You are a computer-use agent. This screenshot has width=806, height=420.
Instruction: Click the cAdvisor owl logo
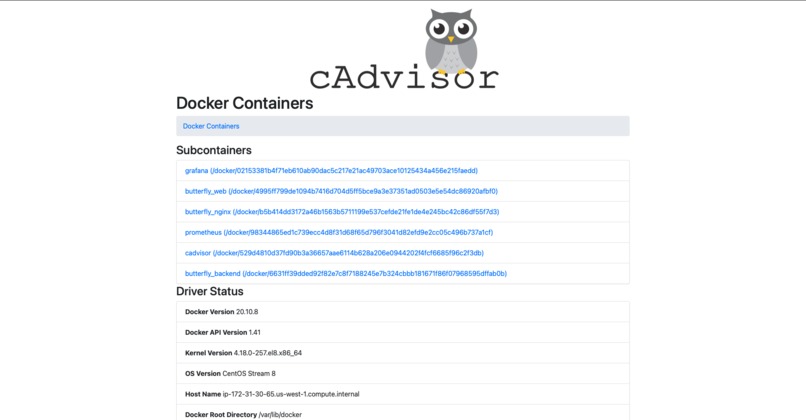404,49
